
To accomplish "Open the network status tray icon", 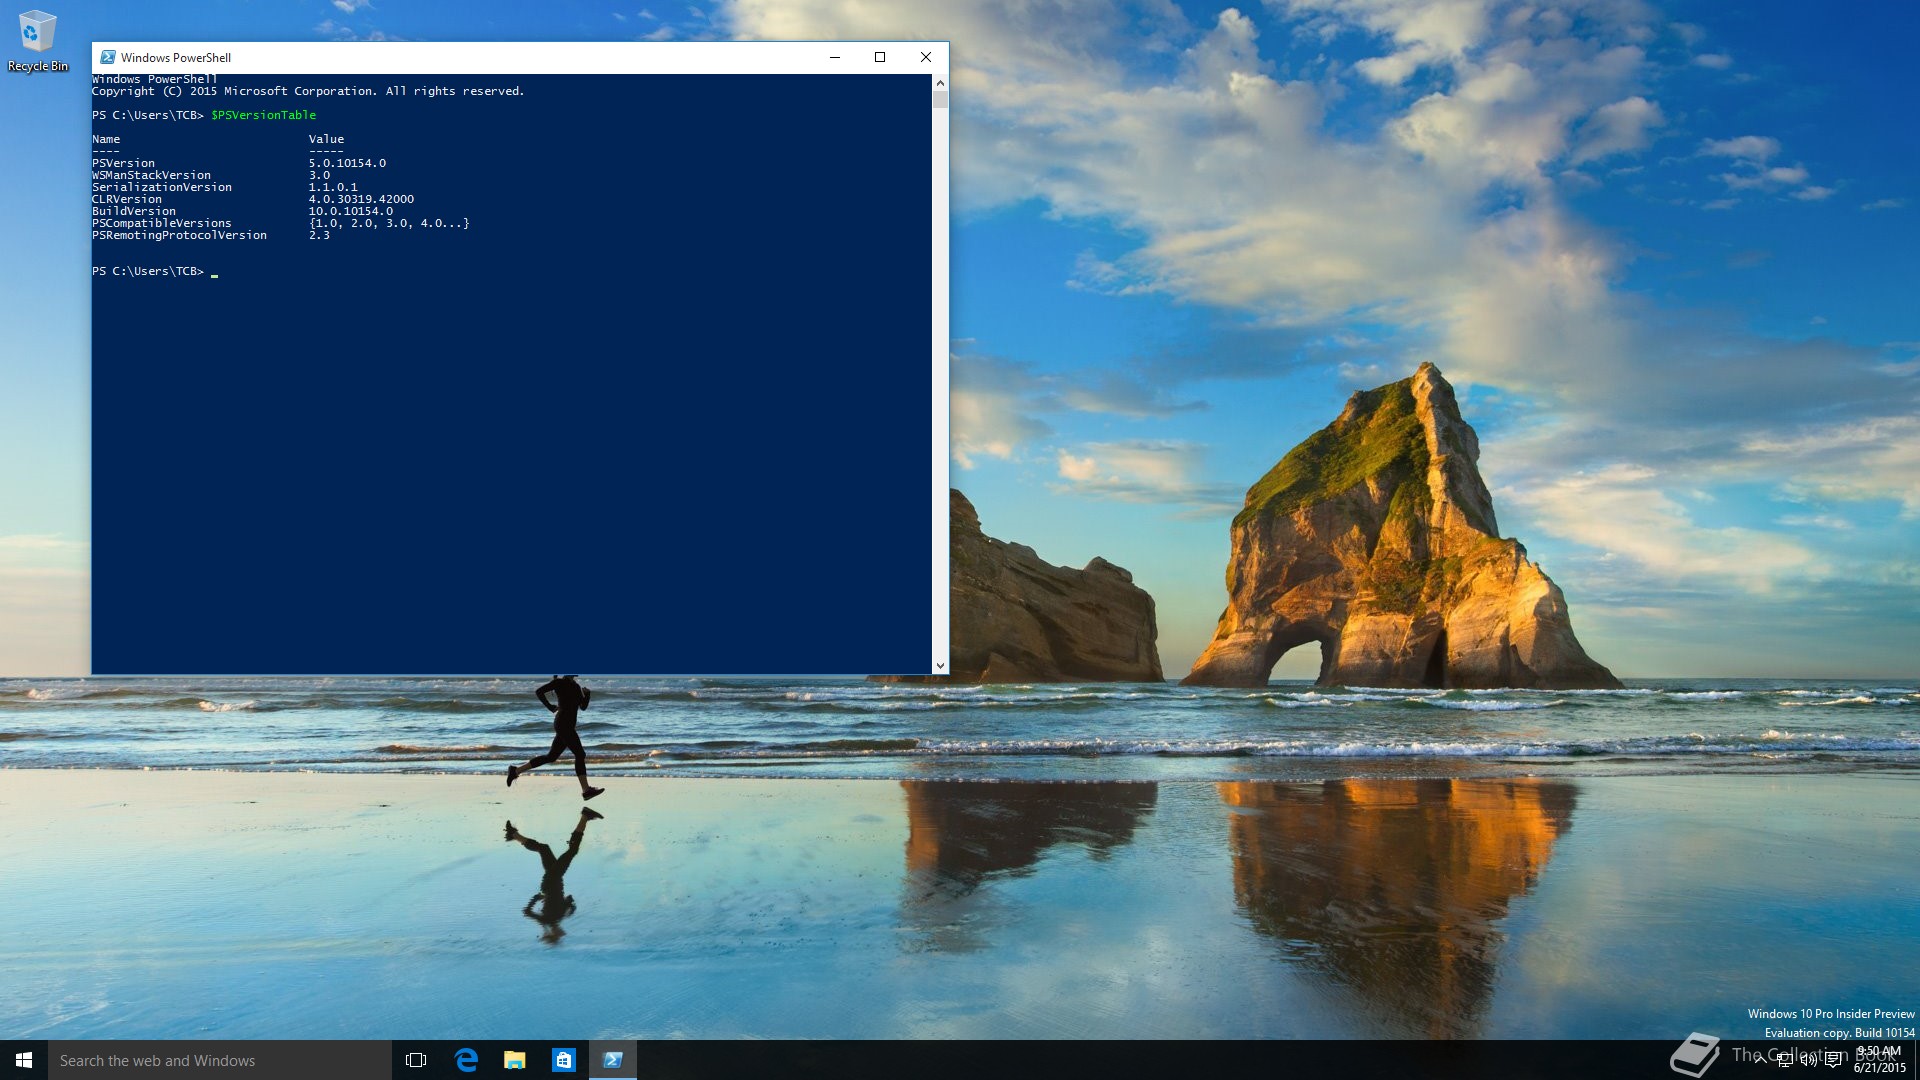I will click(x=1785, y=1060).
